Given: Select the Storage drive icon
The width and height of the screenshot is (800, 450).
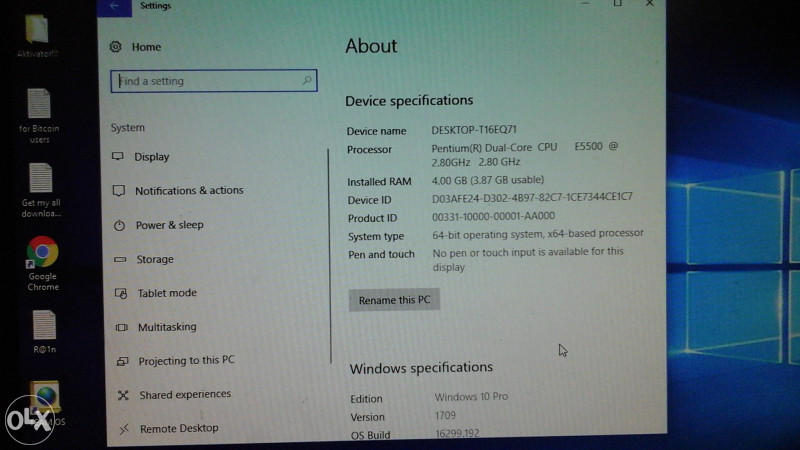Looking at the screenshot, I should point(120,259).
